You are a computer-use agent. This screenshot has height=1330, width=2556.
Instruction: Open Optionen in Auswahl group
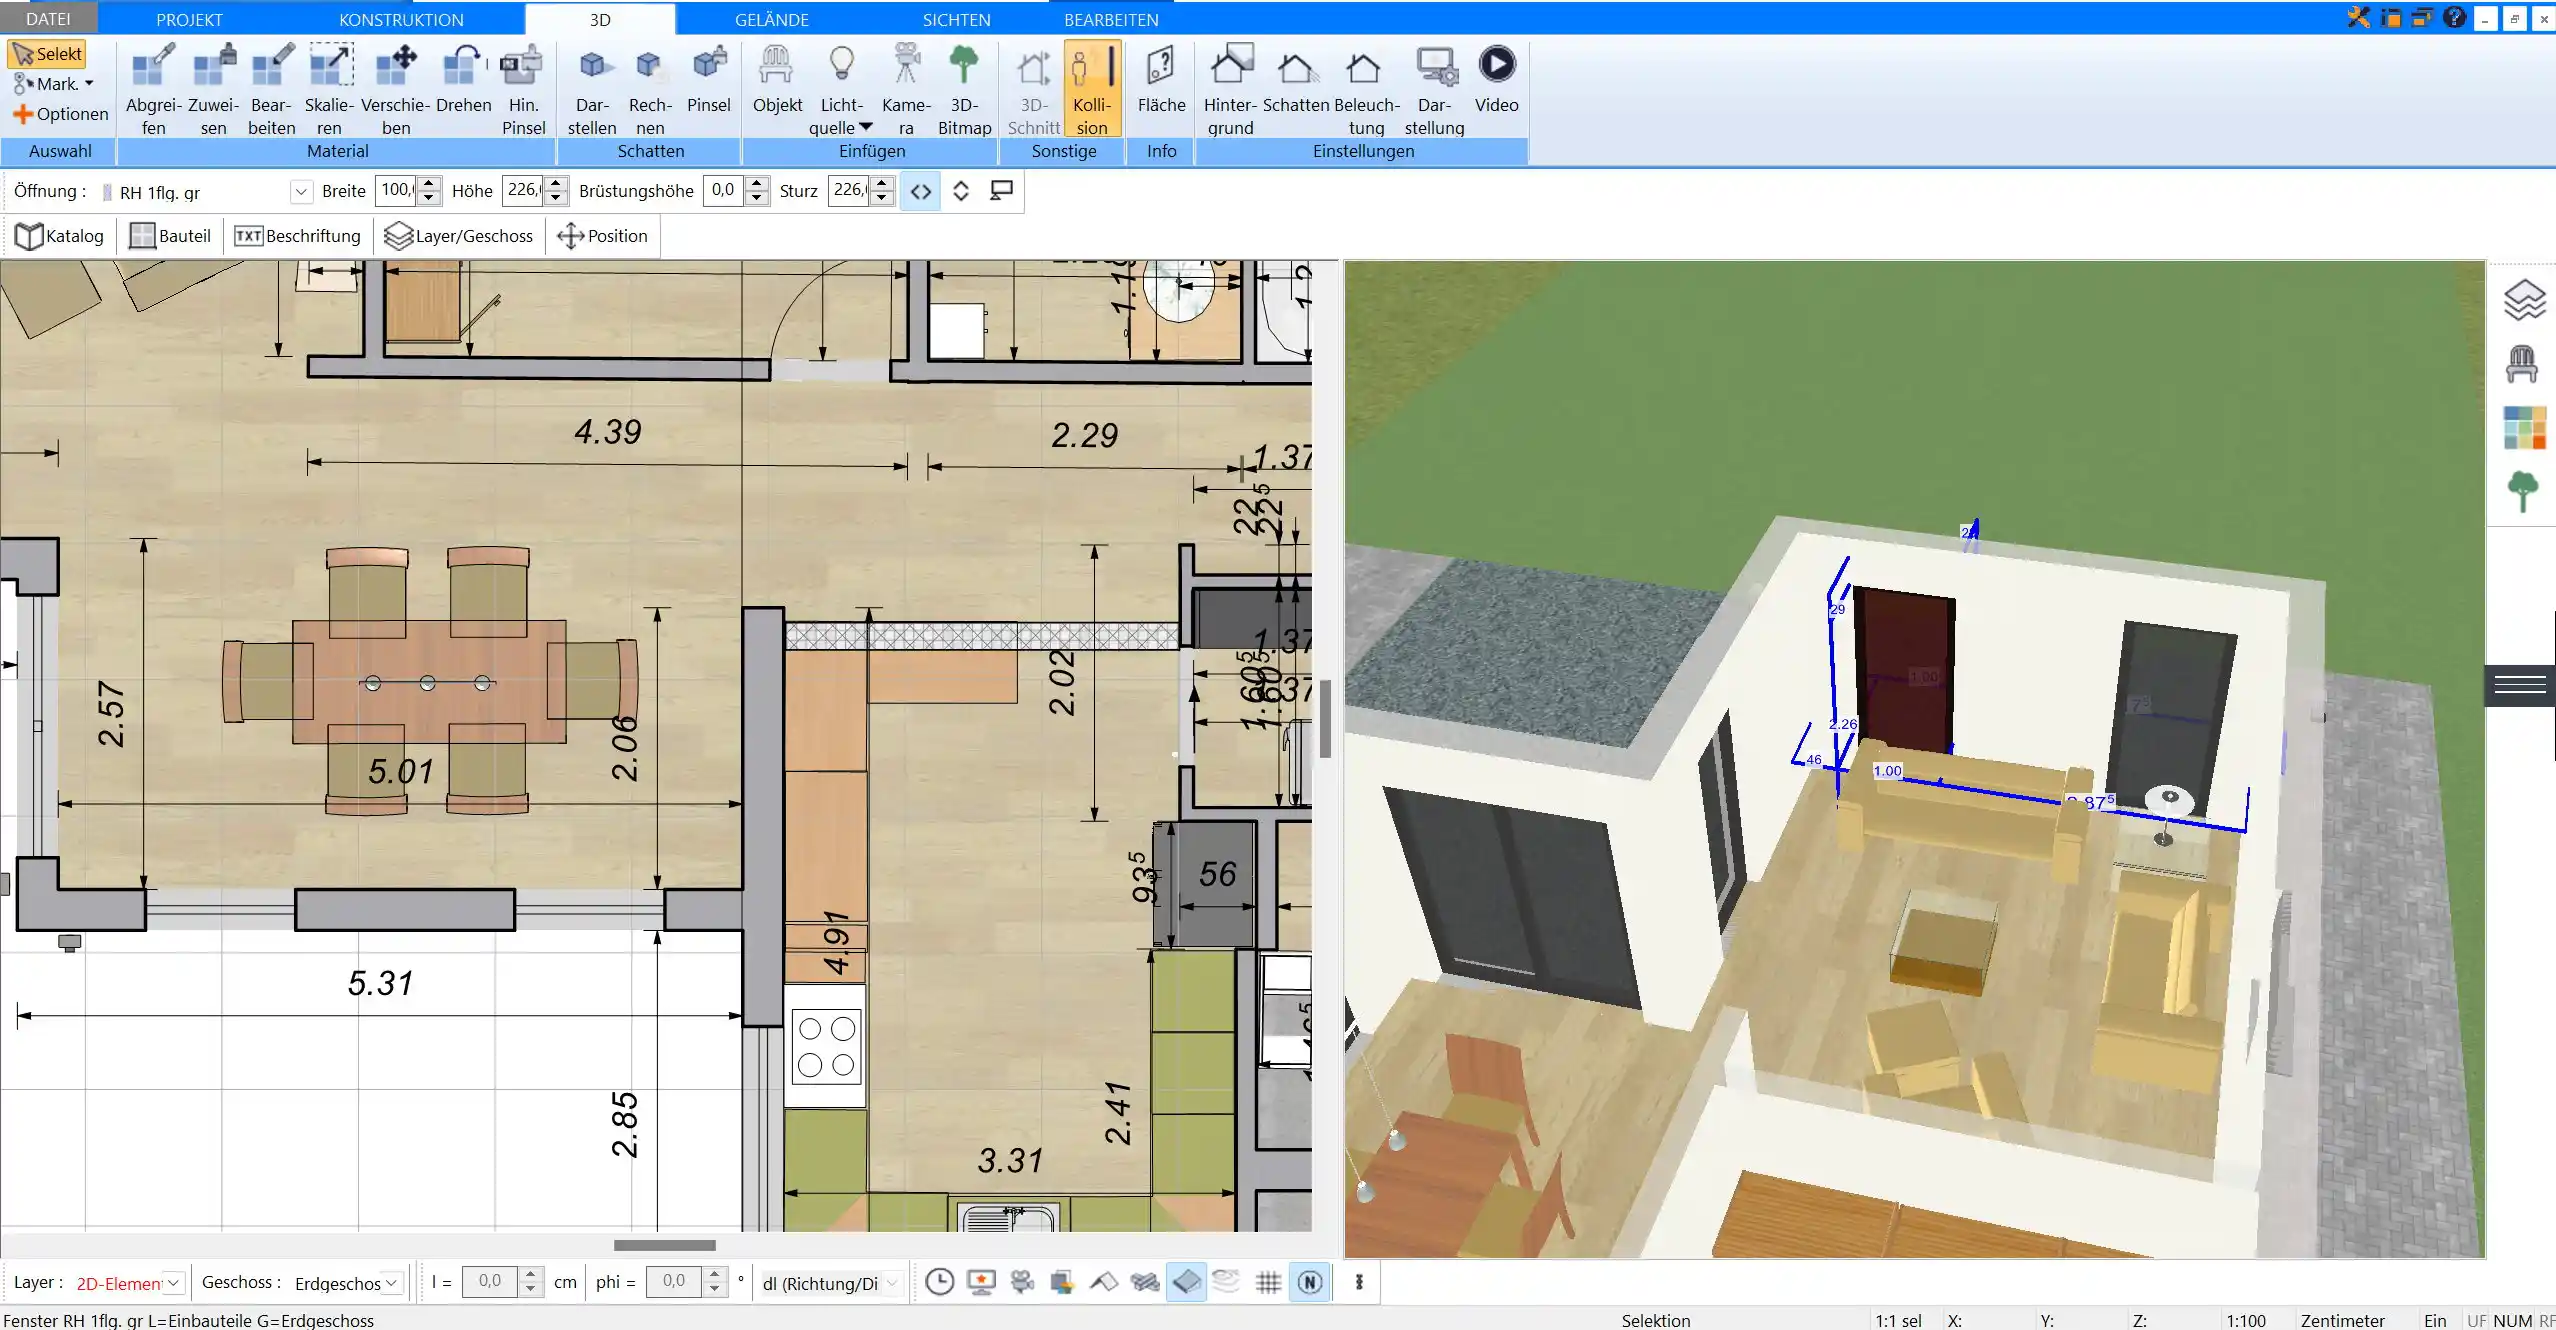(x=60, y=114)
